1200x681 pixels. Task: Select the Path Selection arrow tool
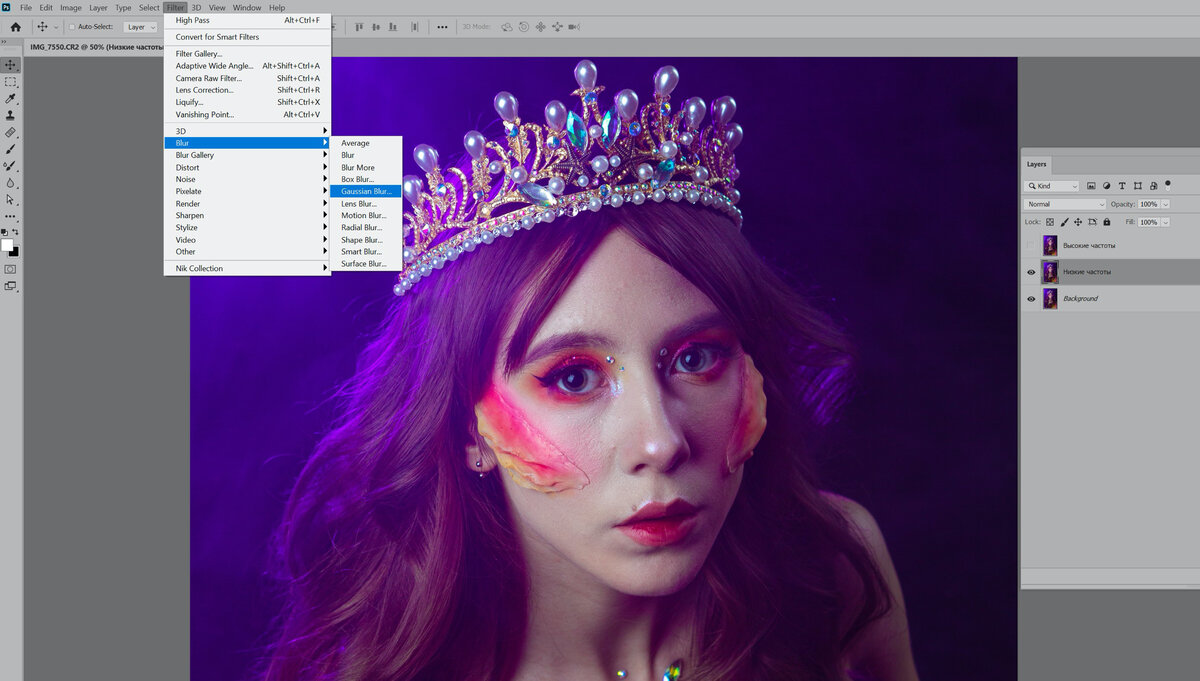coord(11,199)
